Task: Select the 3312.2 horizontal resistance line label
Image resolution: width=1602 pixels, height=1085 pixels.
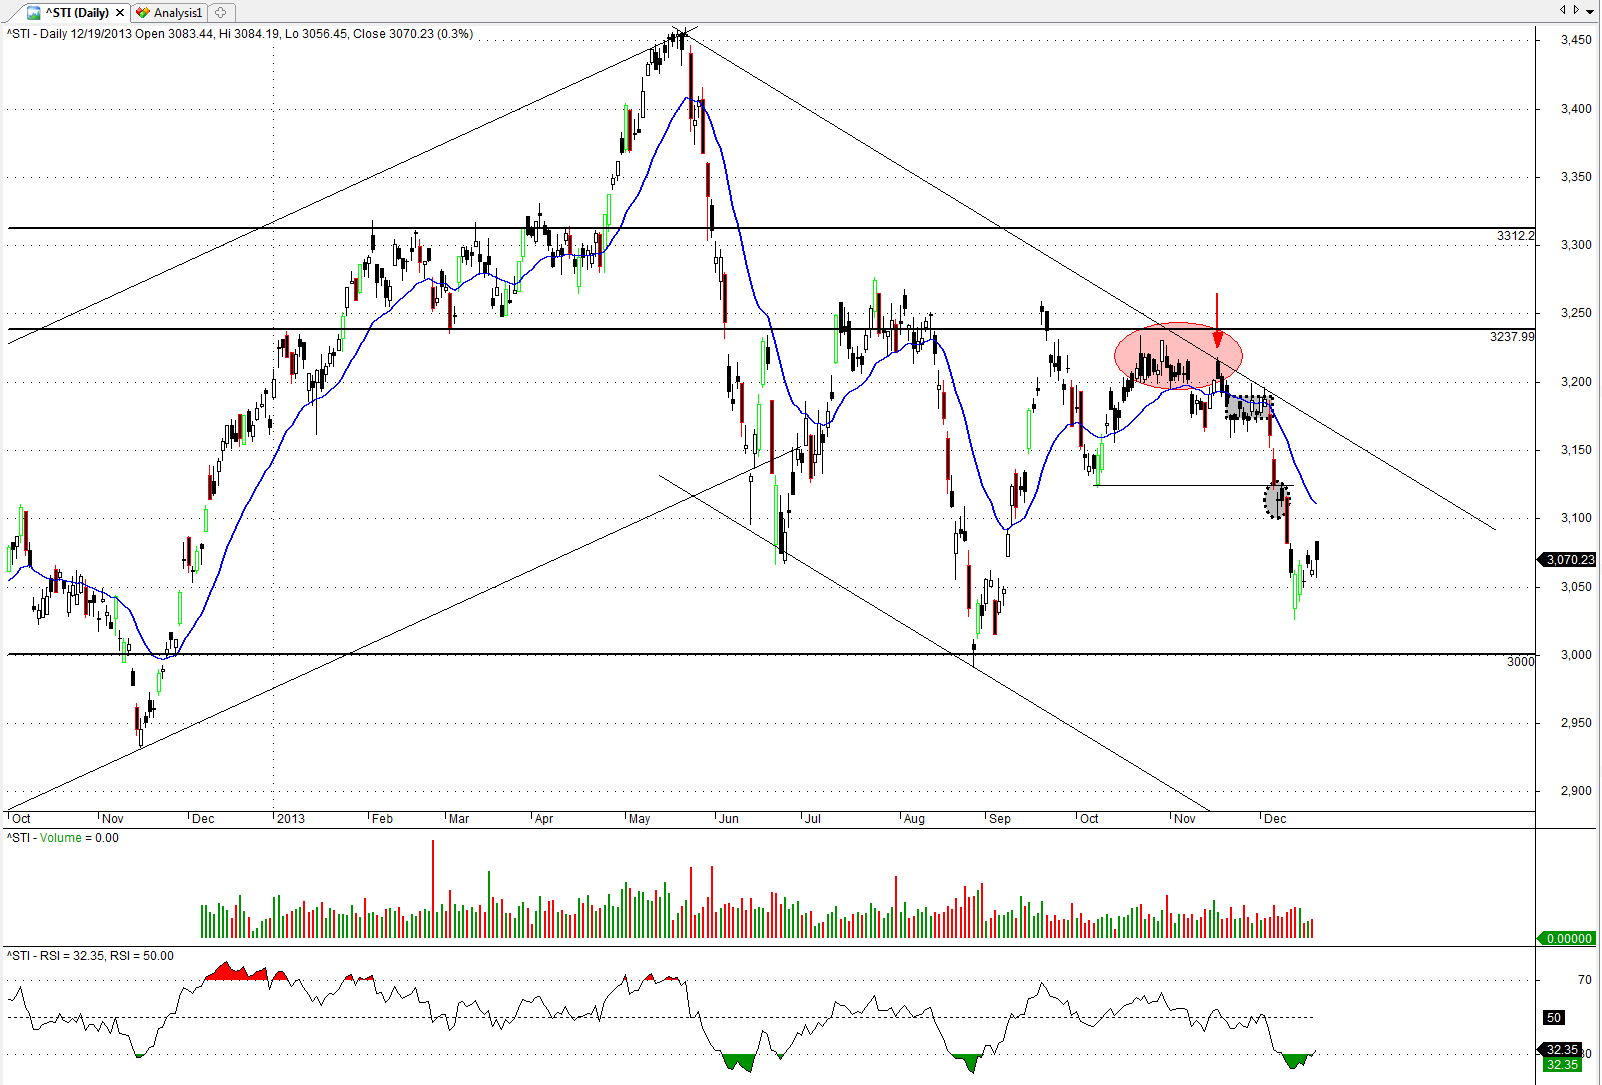Action: click(1514, 236)
